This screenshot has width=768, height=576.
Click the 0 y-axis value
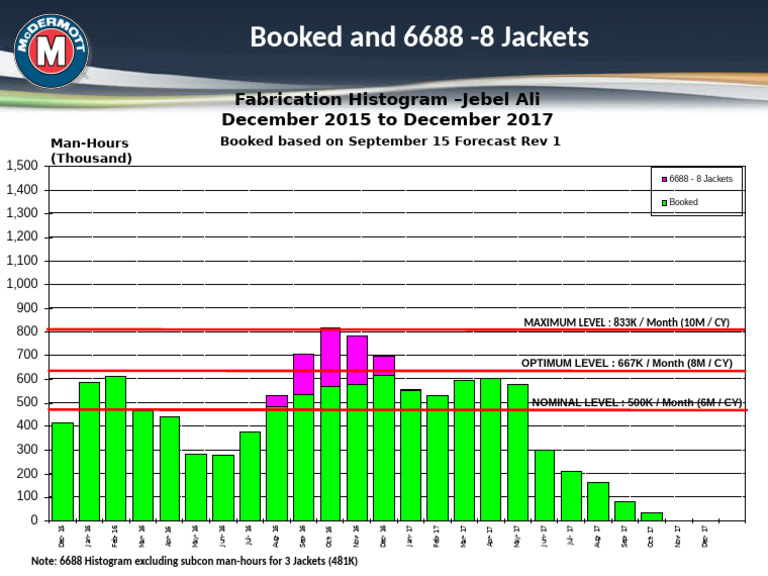pyautogui.click(x=34, y=520)
